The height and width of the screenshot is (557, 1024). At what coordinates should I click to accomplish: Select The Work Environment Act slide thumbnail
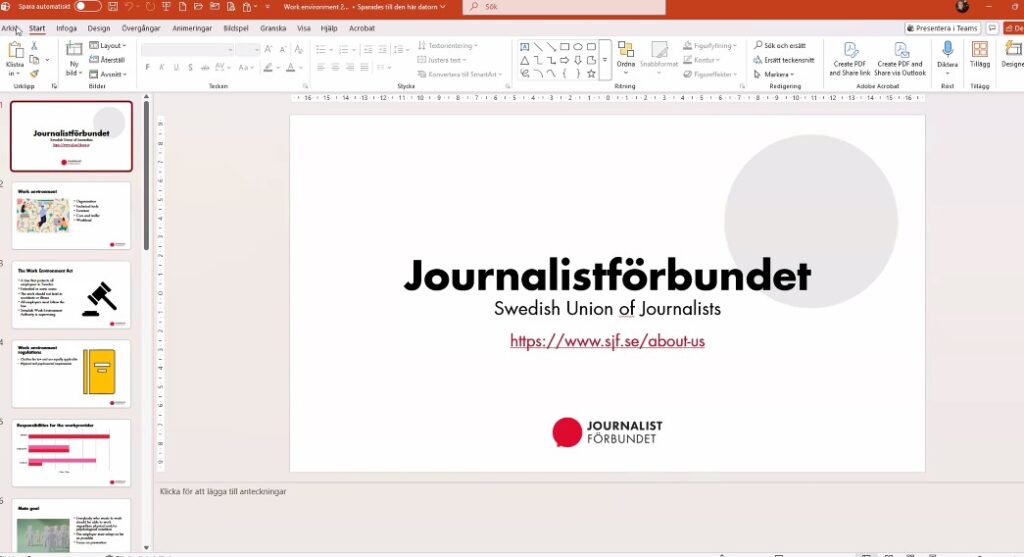tap(71, 294)
